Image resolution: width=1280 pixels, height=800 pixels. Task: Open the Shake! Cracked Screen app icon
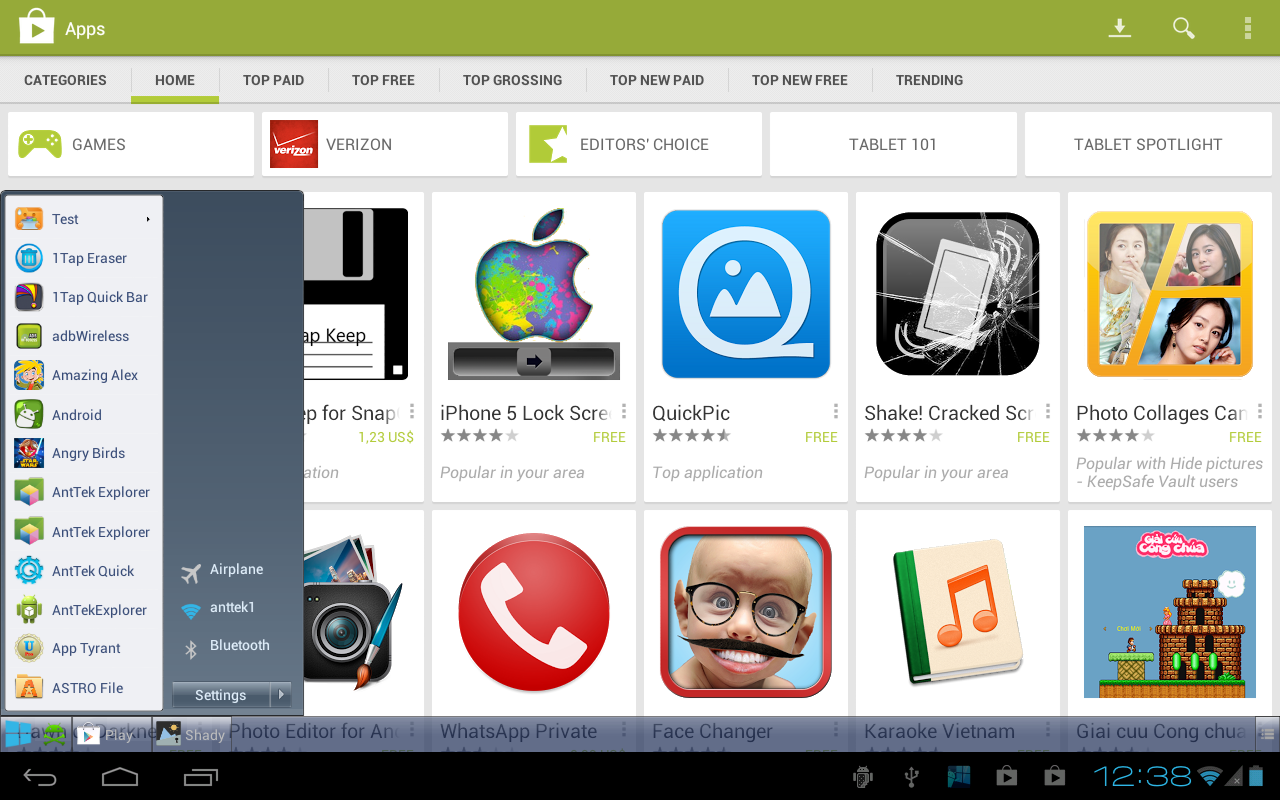point(957,293)
